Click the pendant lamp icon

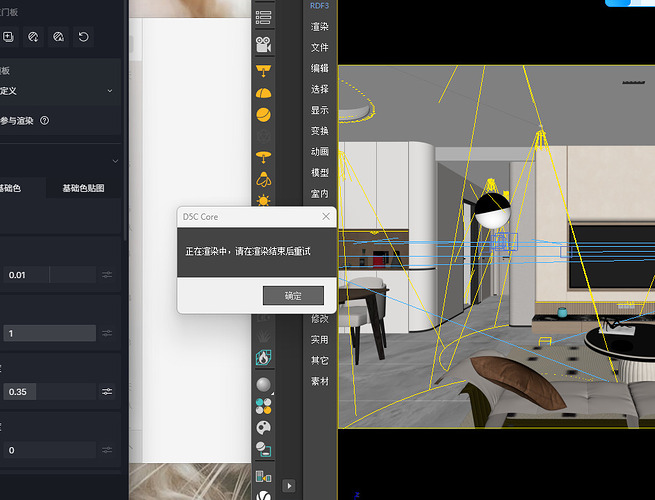[264, 155]
